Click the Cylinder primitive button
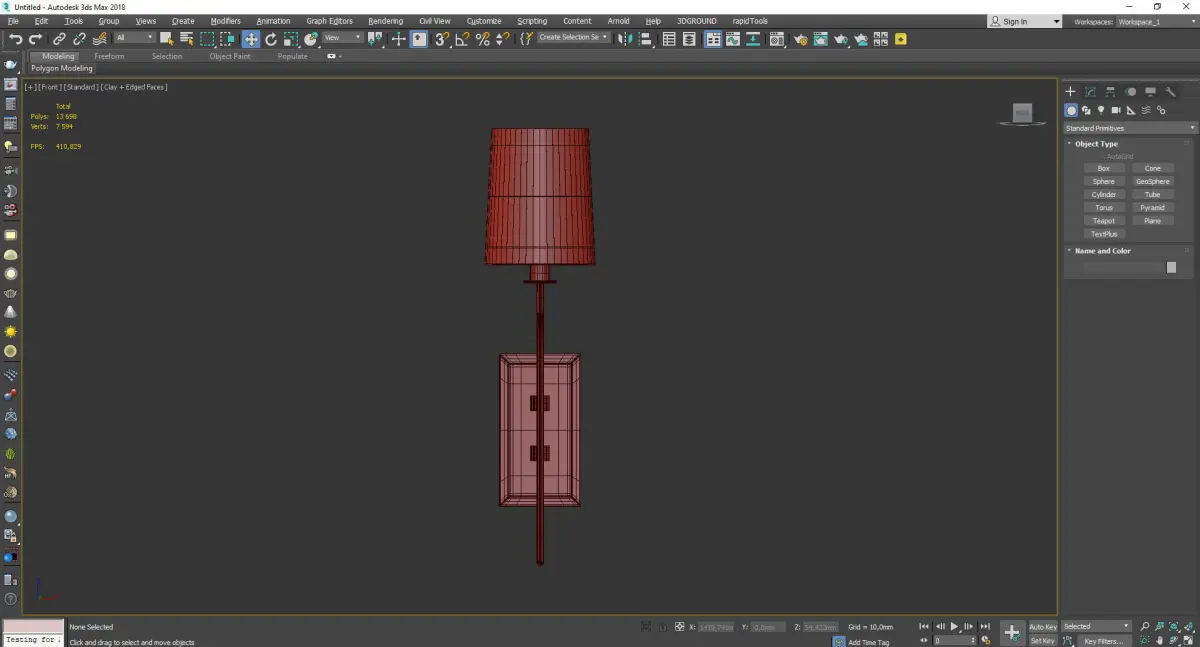 click(1104, 195)
